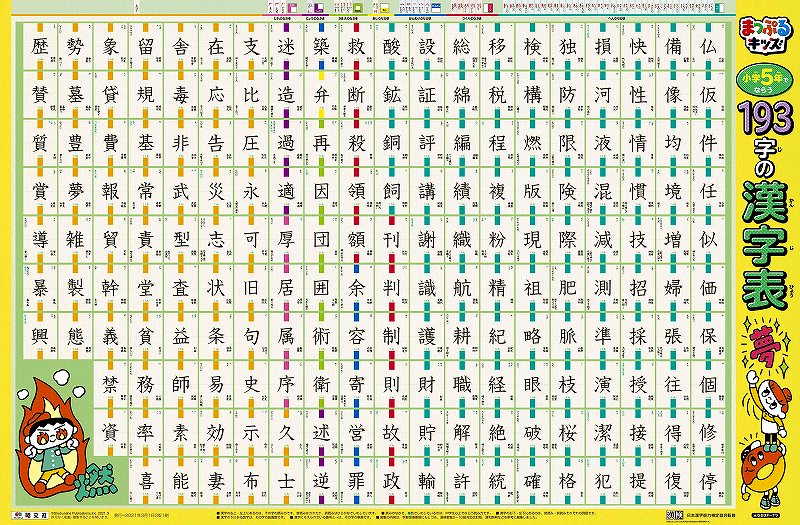800x525 pixels.
Task: Click the kanji 備
Action: click(673, 47)
